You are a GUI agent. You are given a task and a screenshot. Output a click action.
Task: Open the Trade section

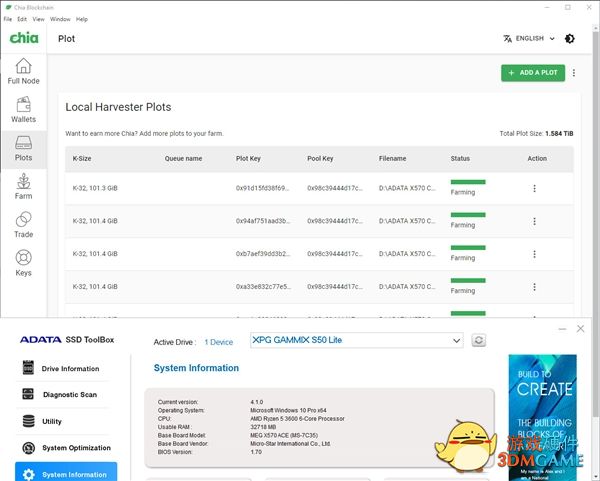pos(23,225)
